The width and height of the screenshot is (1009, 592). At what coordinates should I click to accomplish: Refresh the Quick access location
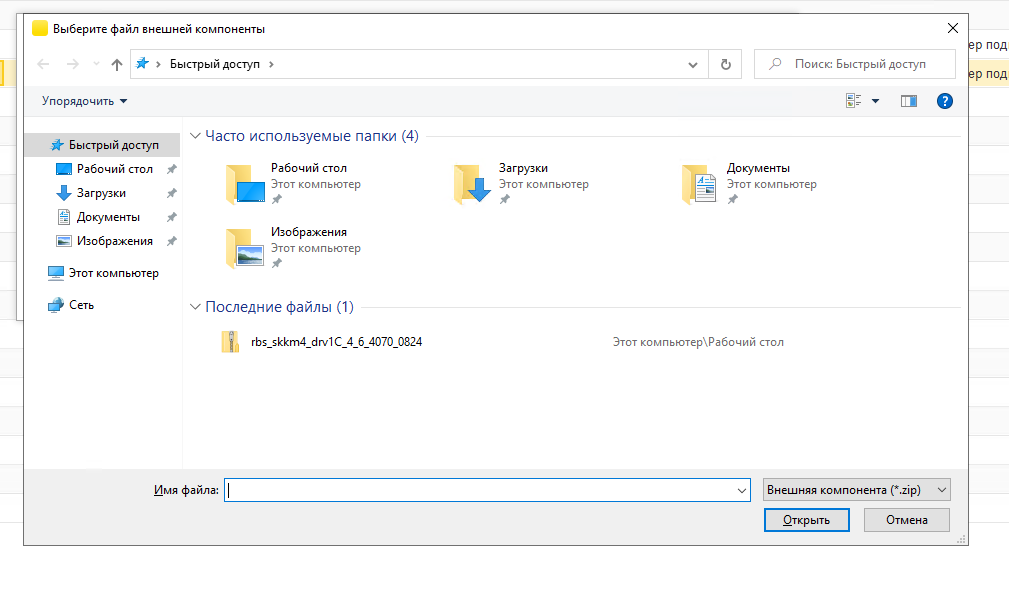(725, 64)
